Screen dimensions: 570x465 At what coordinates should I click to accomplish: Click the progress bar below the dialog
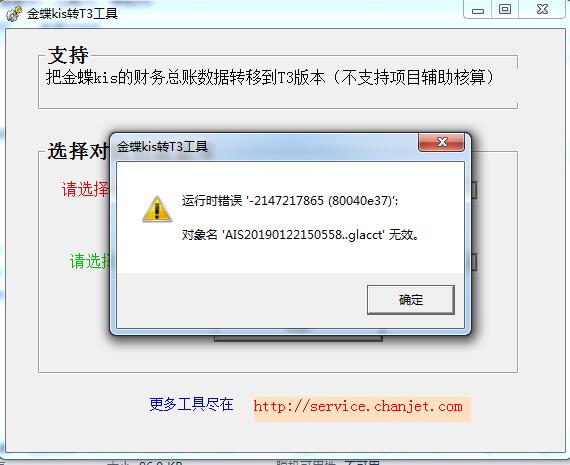tap(298, 338)
